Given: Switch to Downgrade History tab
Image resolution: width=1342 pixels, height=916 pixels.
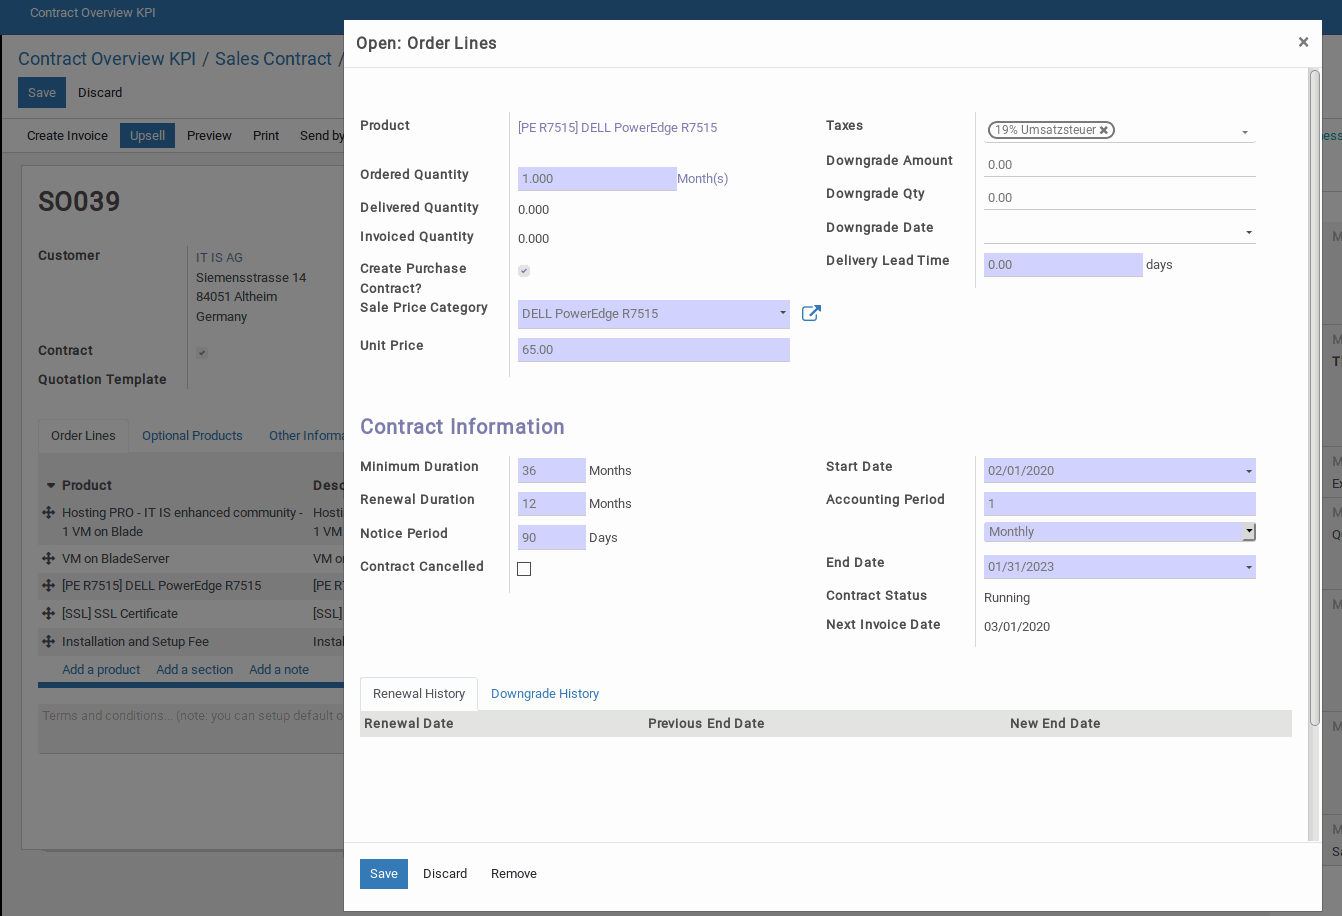Looking at the screenshot, I should click(545, 694).
